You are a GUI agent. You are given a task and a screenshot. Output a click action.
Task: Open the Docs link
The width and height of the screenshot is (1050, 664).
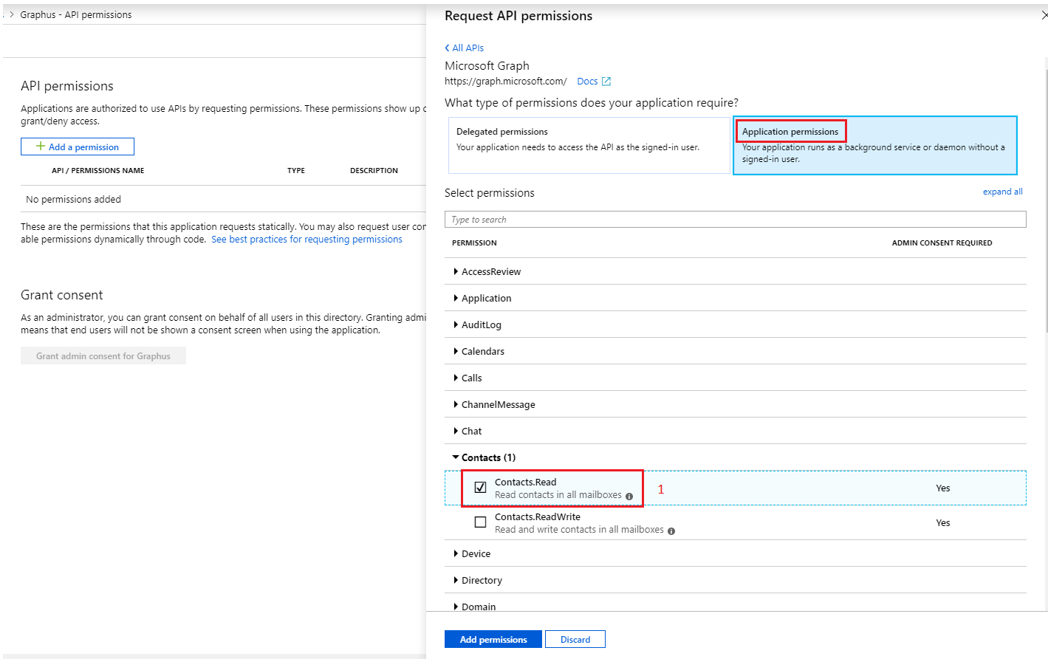[x=587, y=82]
